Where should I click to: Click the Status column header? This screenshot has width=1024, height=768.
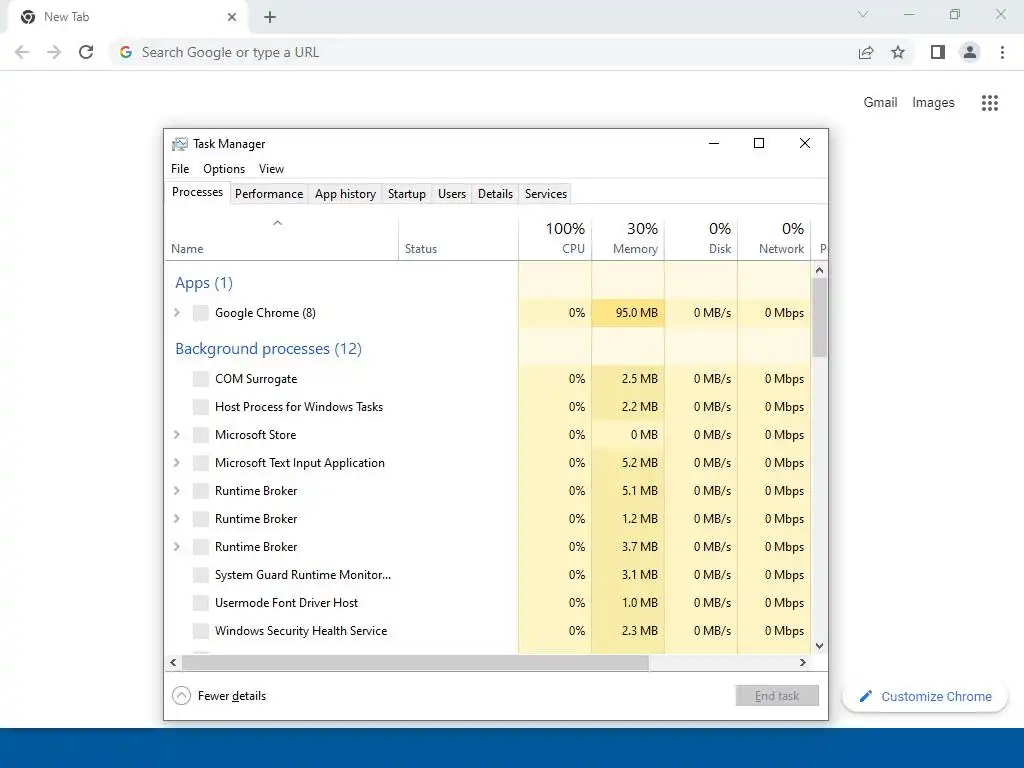click(458, 240)
